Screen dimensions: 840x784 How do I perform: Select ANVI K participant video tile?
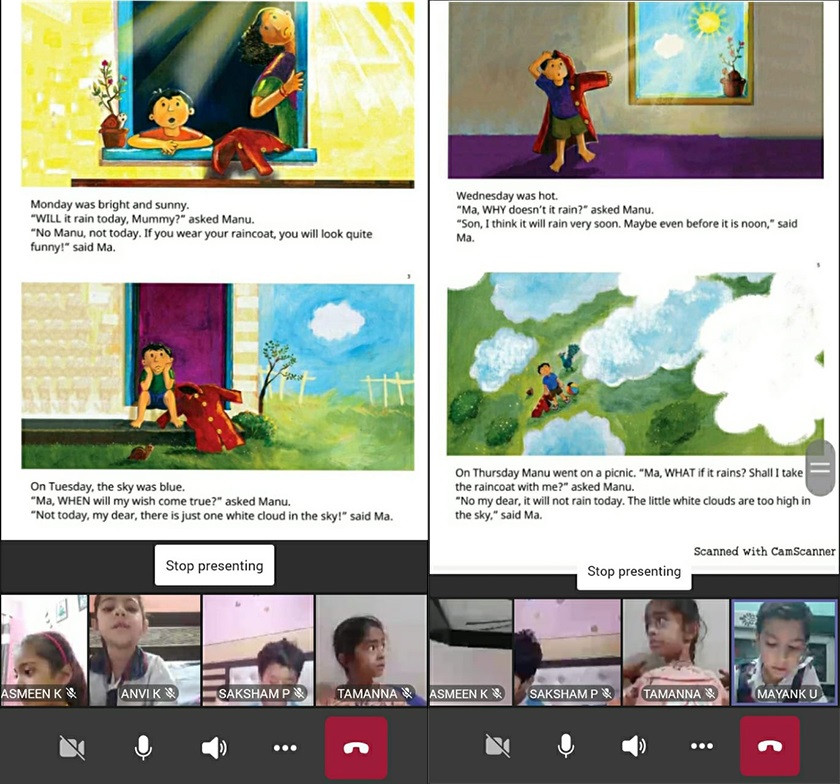point(145,651)
